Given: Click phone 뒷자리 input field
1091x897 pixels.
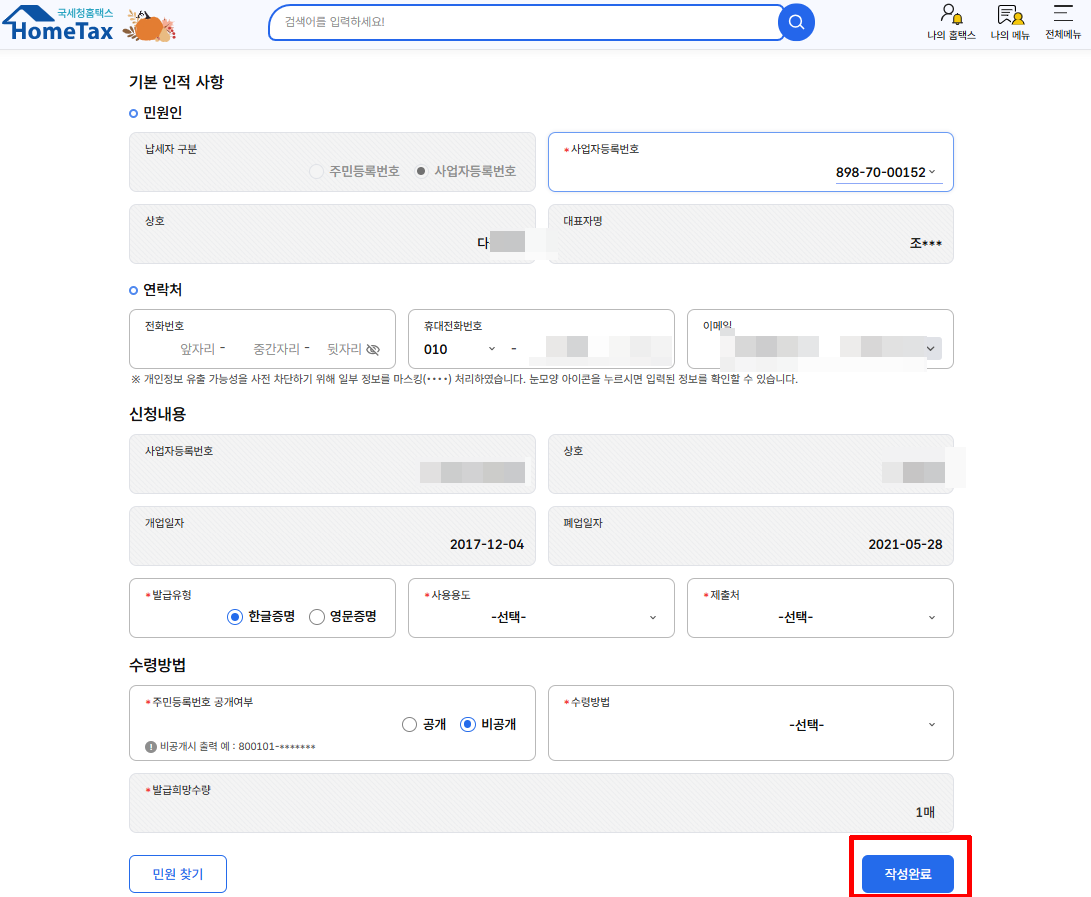Looking at the screenshot, I should tap(344, 349).
